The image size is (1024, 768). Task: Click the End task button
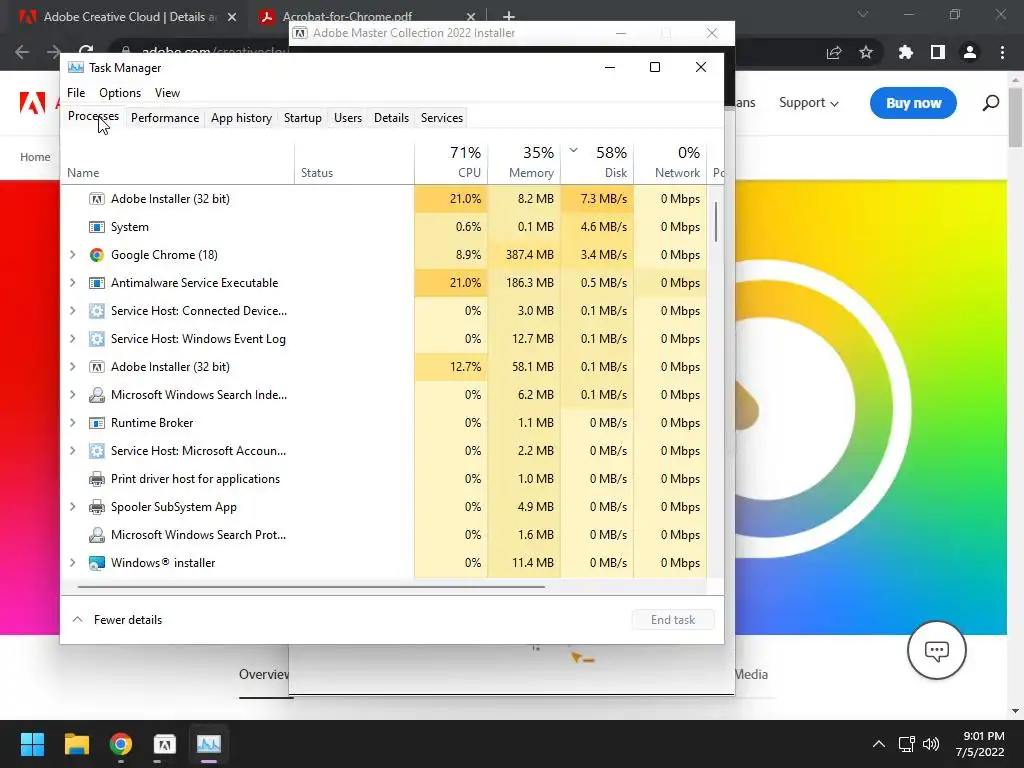(673, 620)
